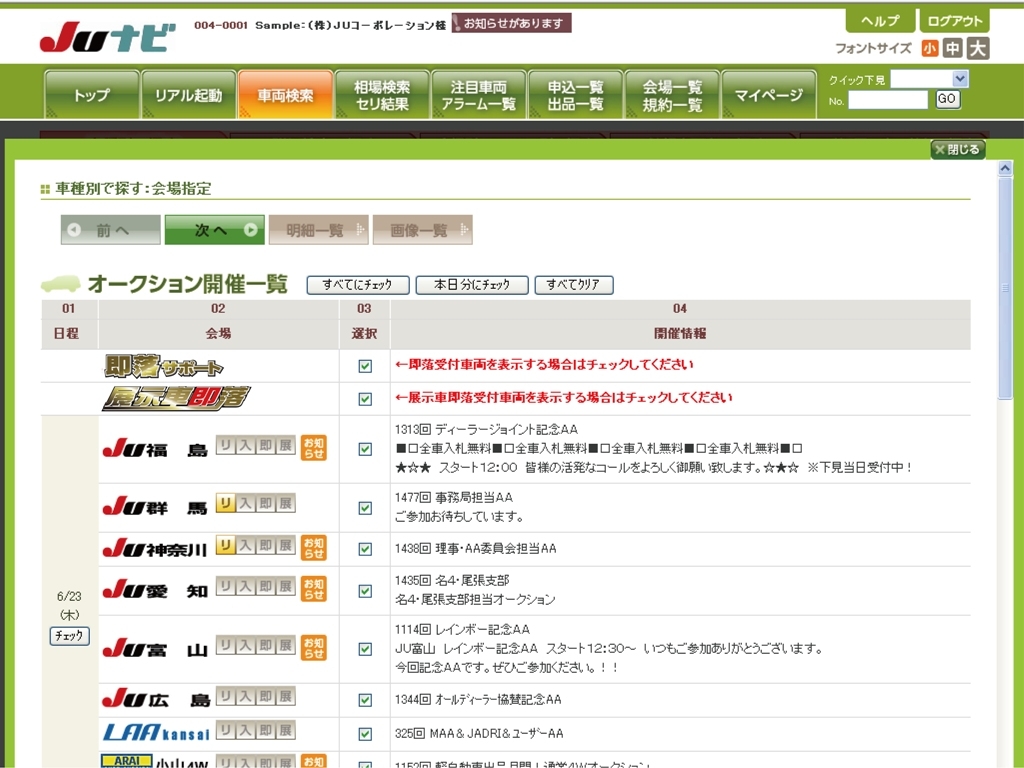The image size is (1024, 768).
Task: Click the 明細一覧 button
Action: [x=319, y=230]
